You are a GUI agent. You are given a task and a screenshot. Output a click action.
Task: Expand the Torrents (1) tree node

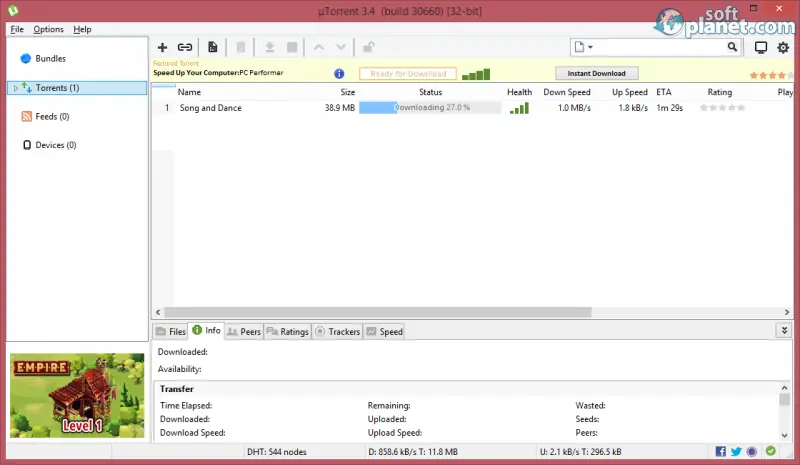point(16,88)
